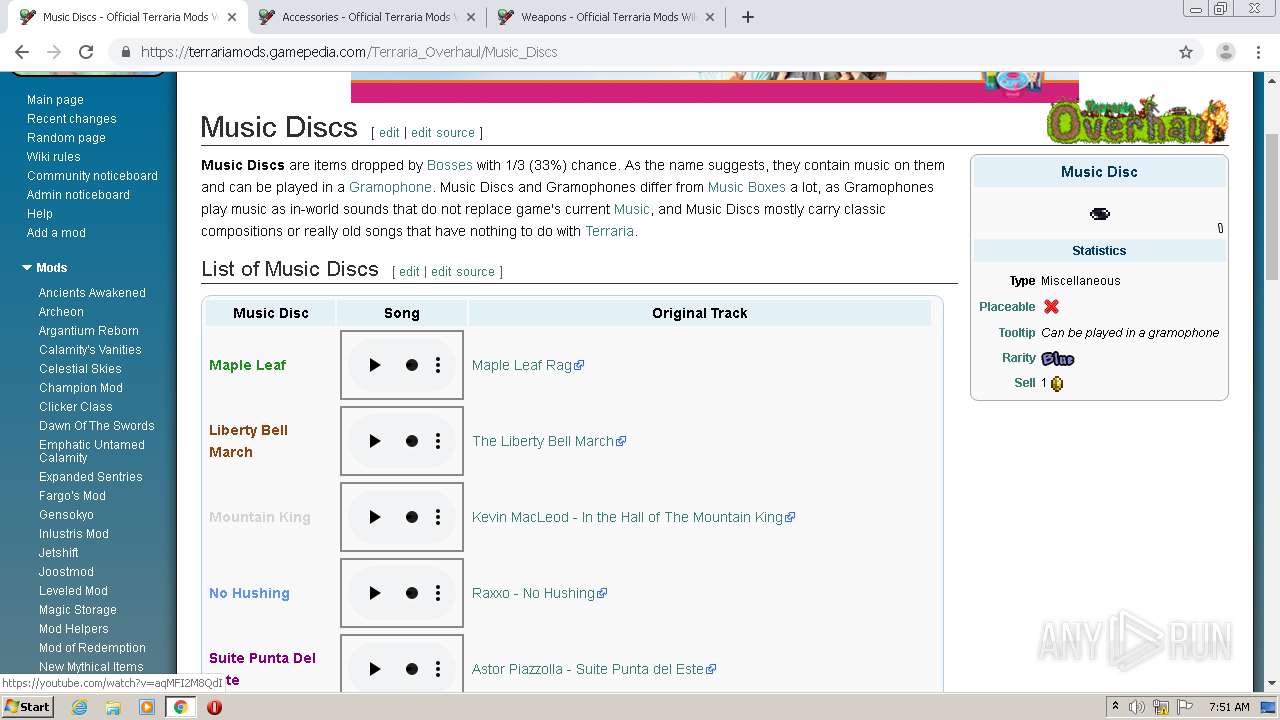
Task: Open Wiki rules in sidebar
Action: 54,157
